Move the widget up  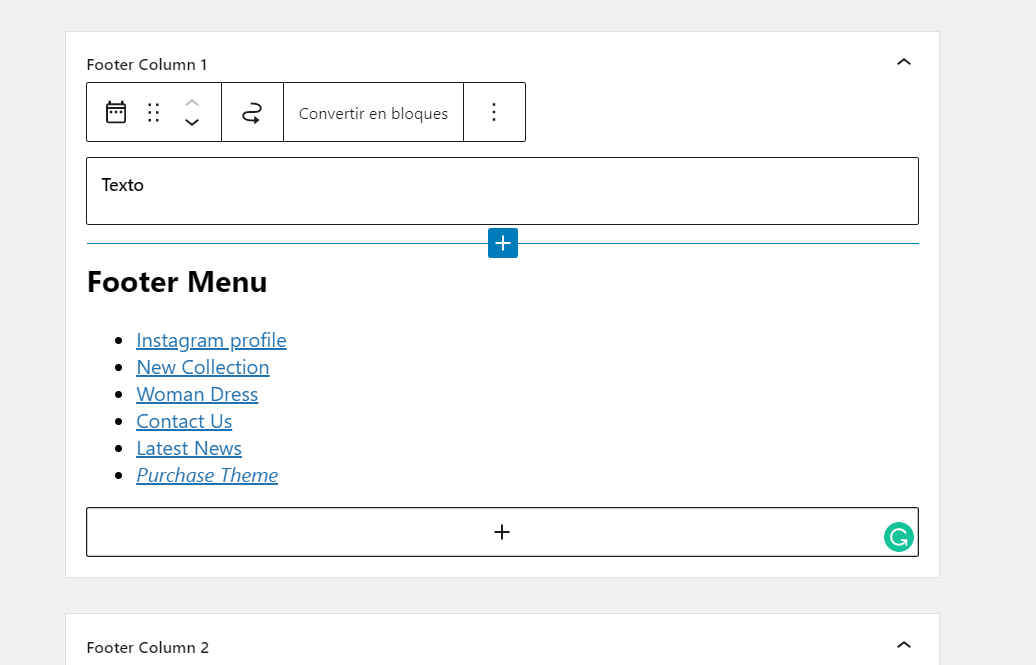click(x=192, y=102)
